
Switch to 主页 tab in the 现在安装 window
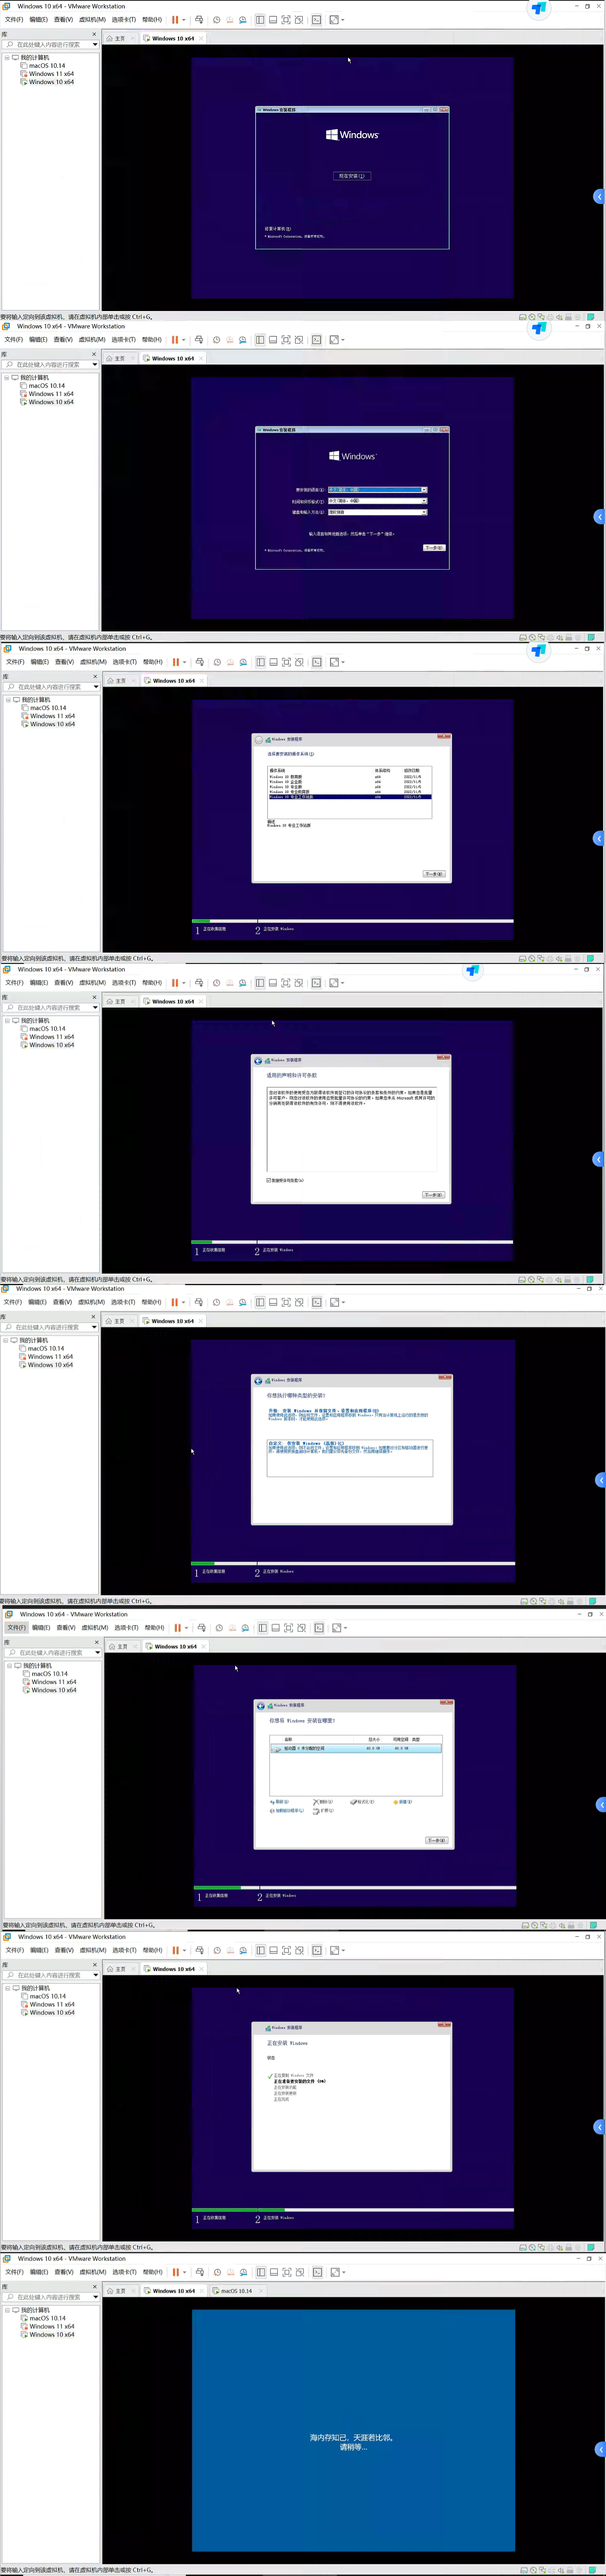point(116,39)
